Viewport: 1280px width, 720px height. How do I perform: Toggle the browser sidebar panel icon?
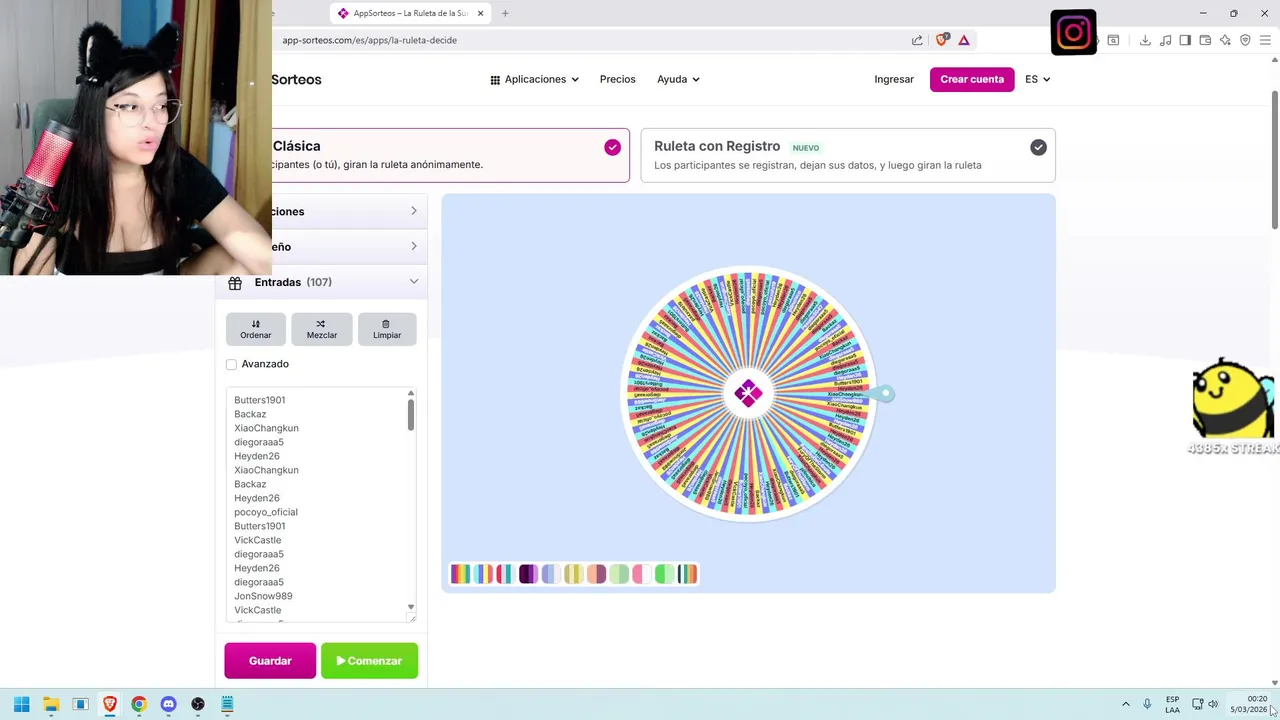click(1185, 40)
